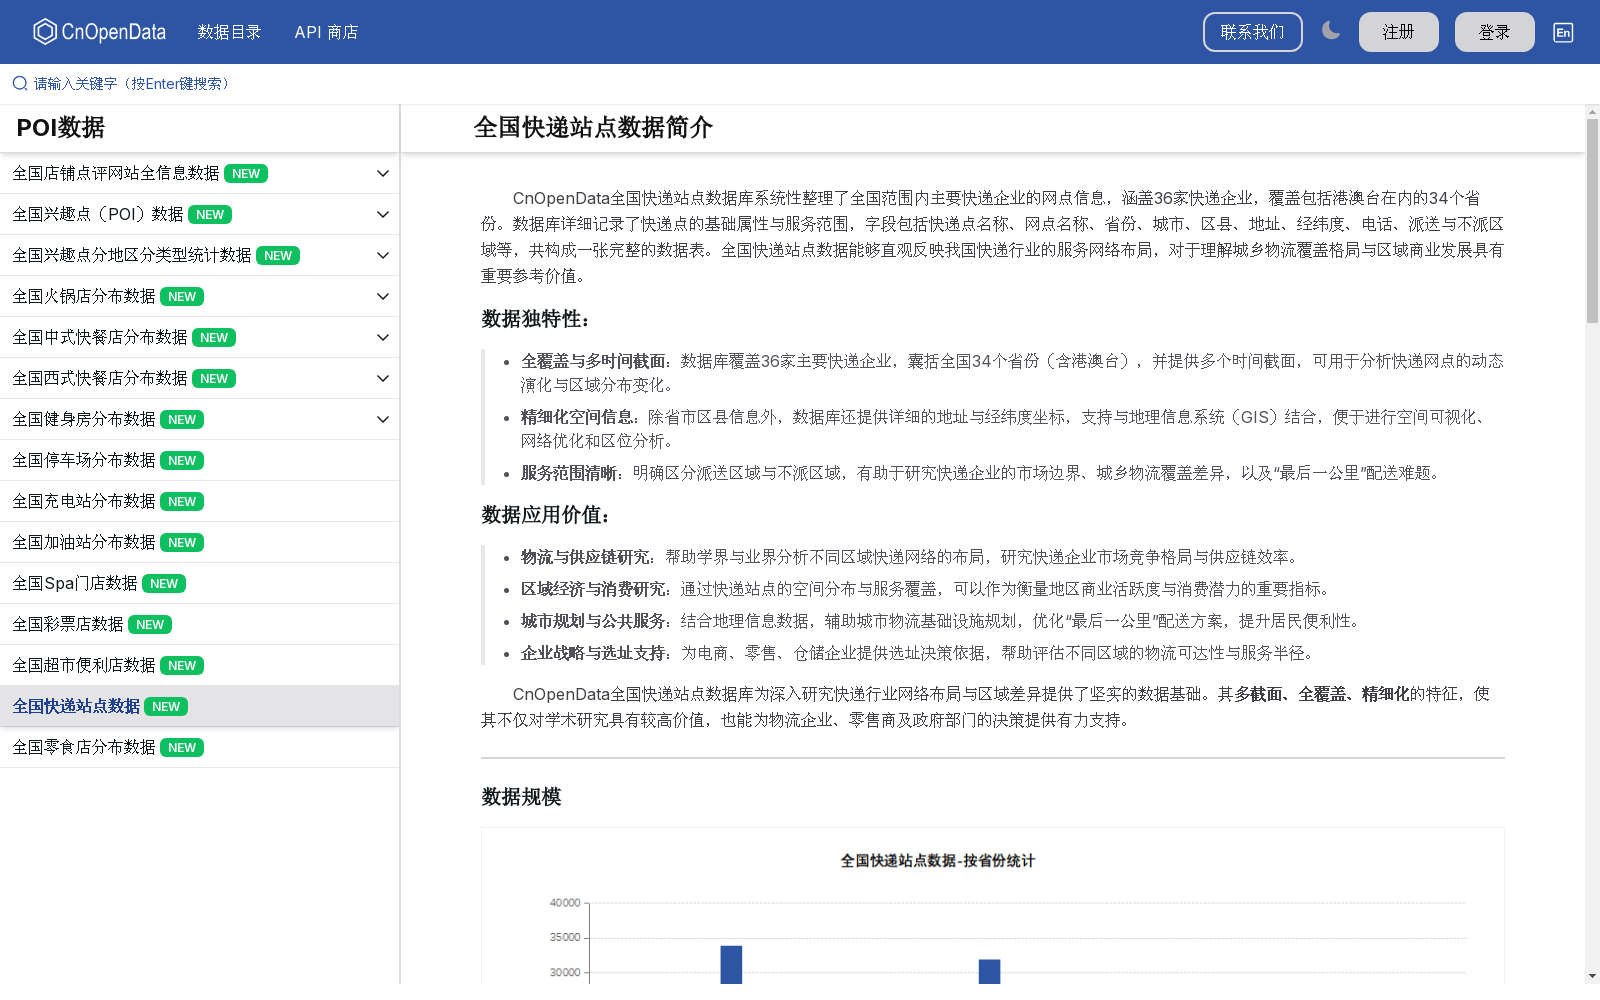The image size is (1600, 1000).
Task: Expand 全国店铺点评网站全信息数据 entry
Action: tap(382, 173)
